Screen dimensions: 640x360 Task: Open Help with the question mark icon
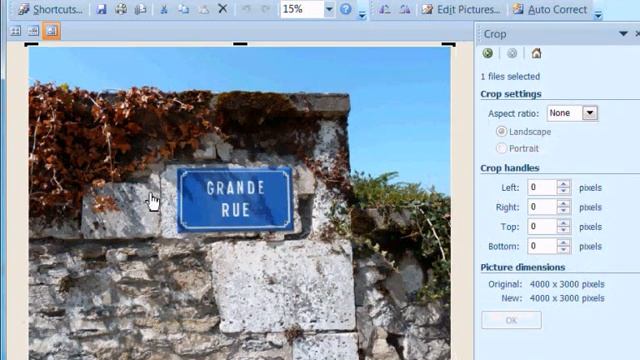pos(346,9)
